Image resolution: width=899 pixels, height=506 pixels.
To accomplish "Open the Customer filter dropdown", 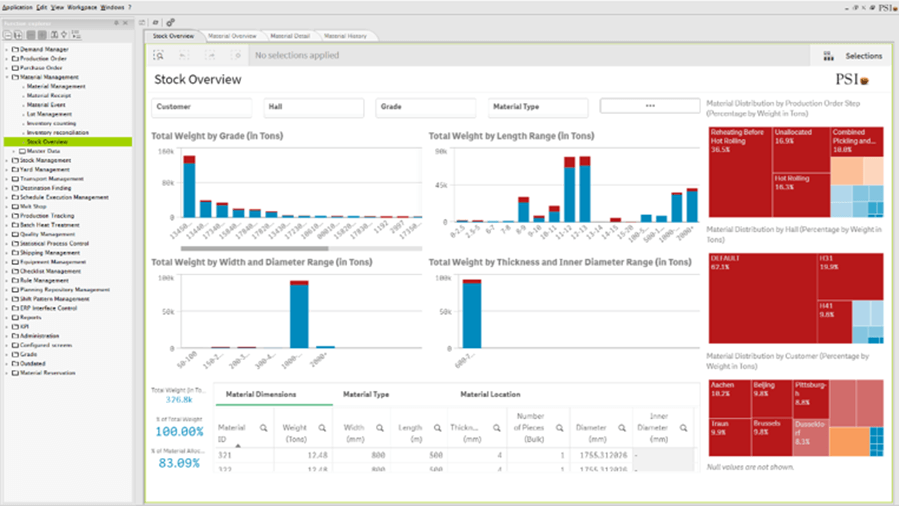I will 201,106.
